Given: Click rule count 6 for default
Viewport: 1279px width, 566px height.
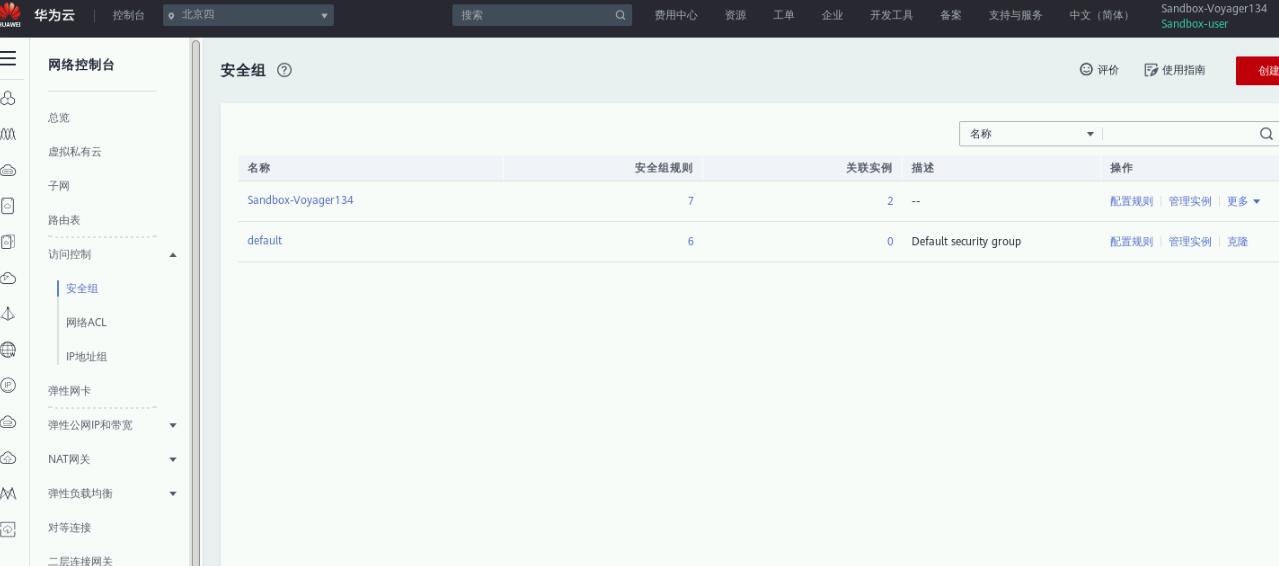Looking at the screenshot, I should pos(690,242).
